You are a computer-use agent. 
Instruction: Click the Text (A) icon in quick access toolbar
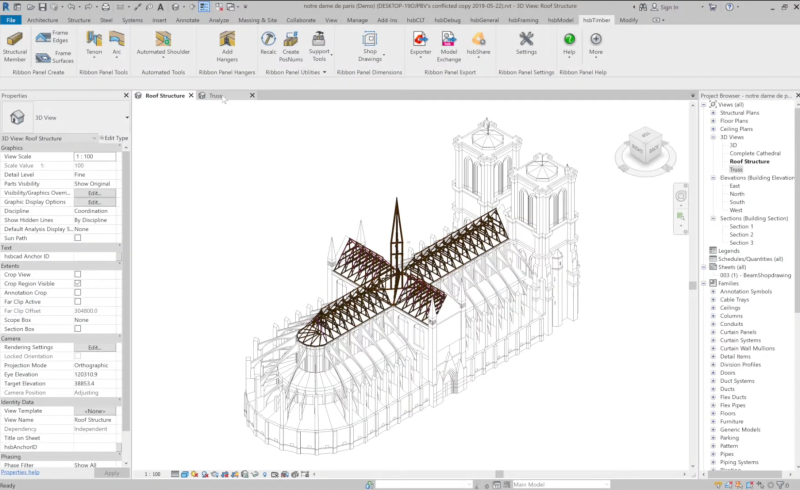160,7
